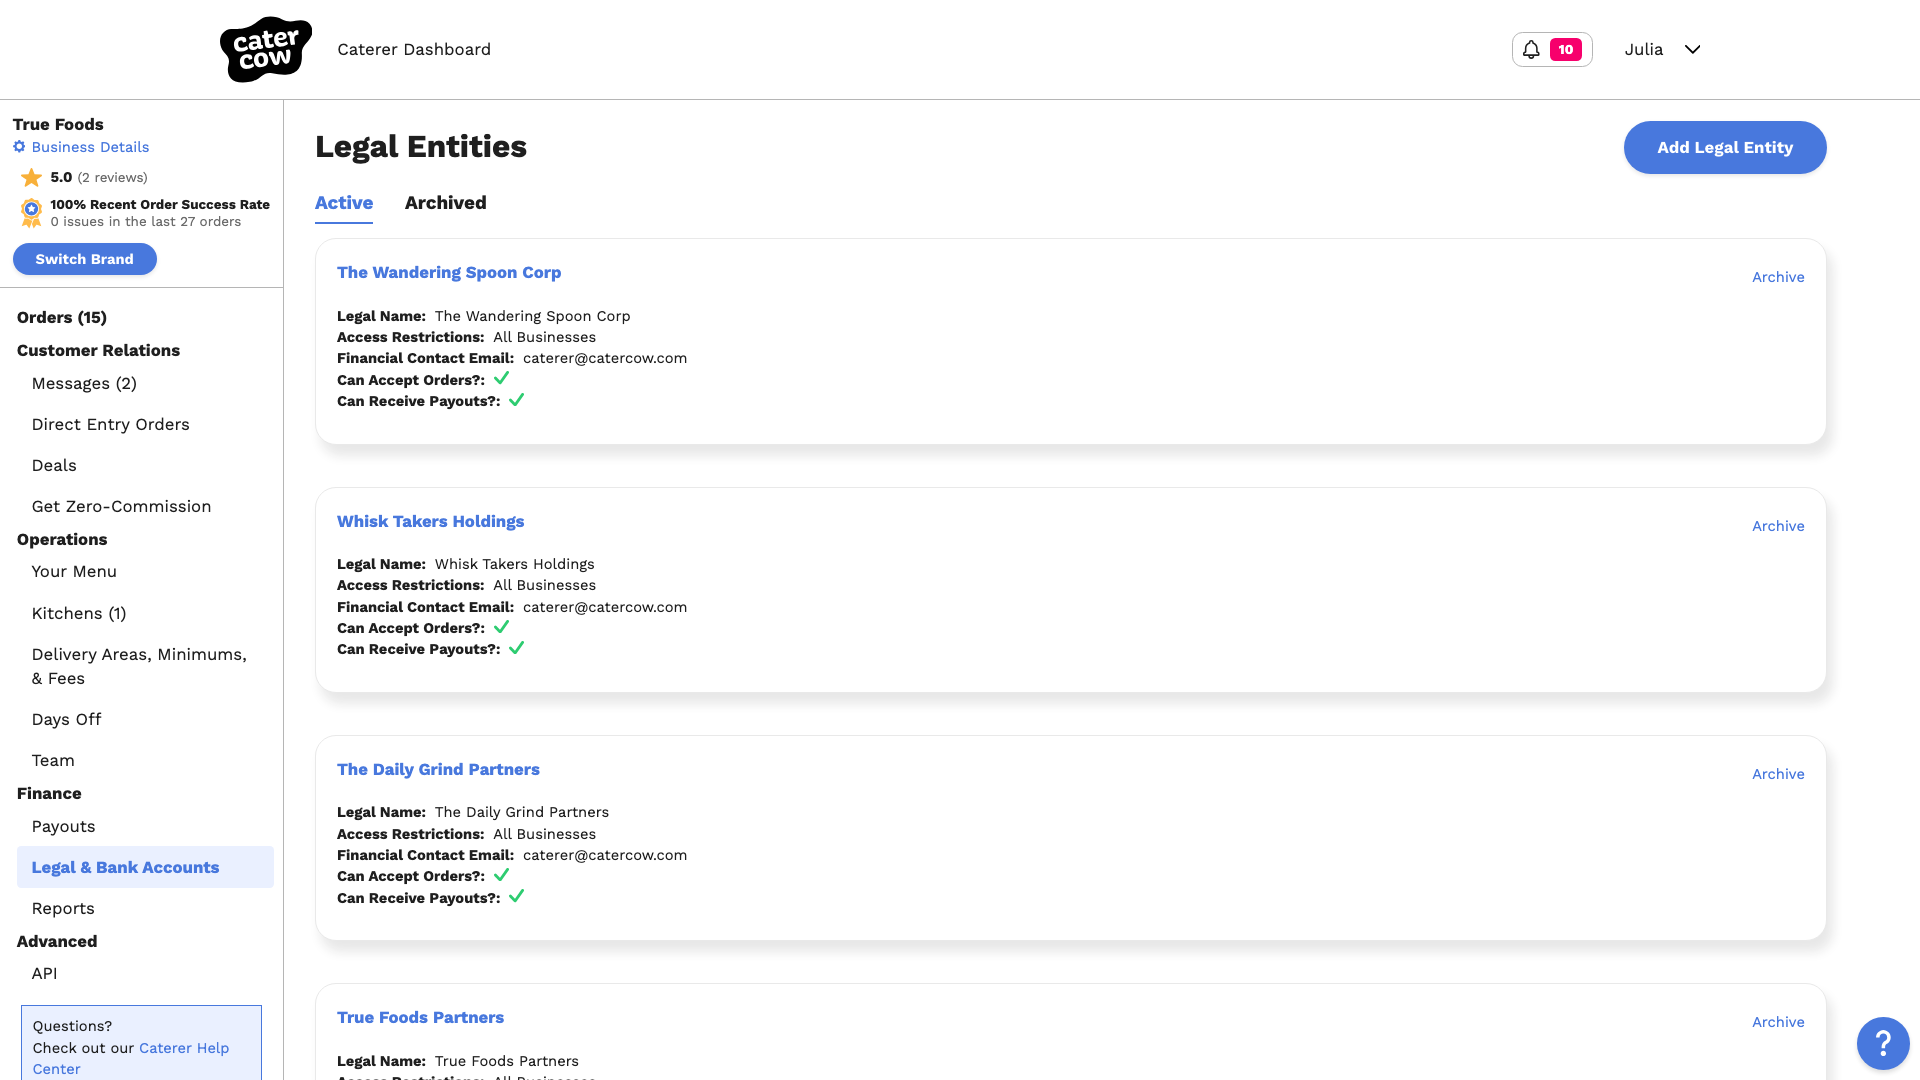Archive The Wandering Spoon Corp
Screen dimensions: 1920x1080
tap(1778, 277)
